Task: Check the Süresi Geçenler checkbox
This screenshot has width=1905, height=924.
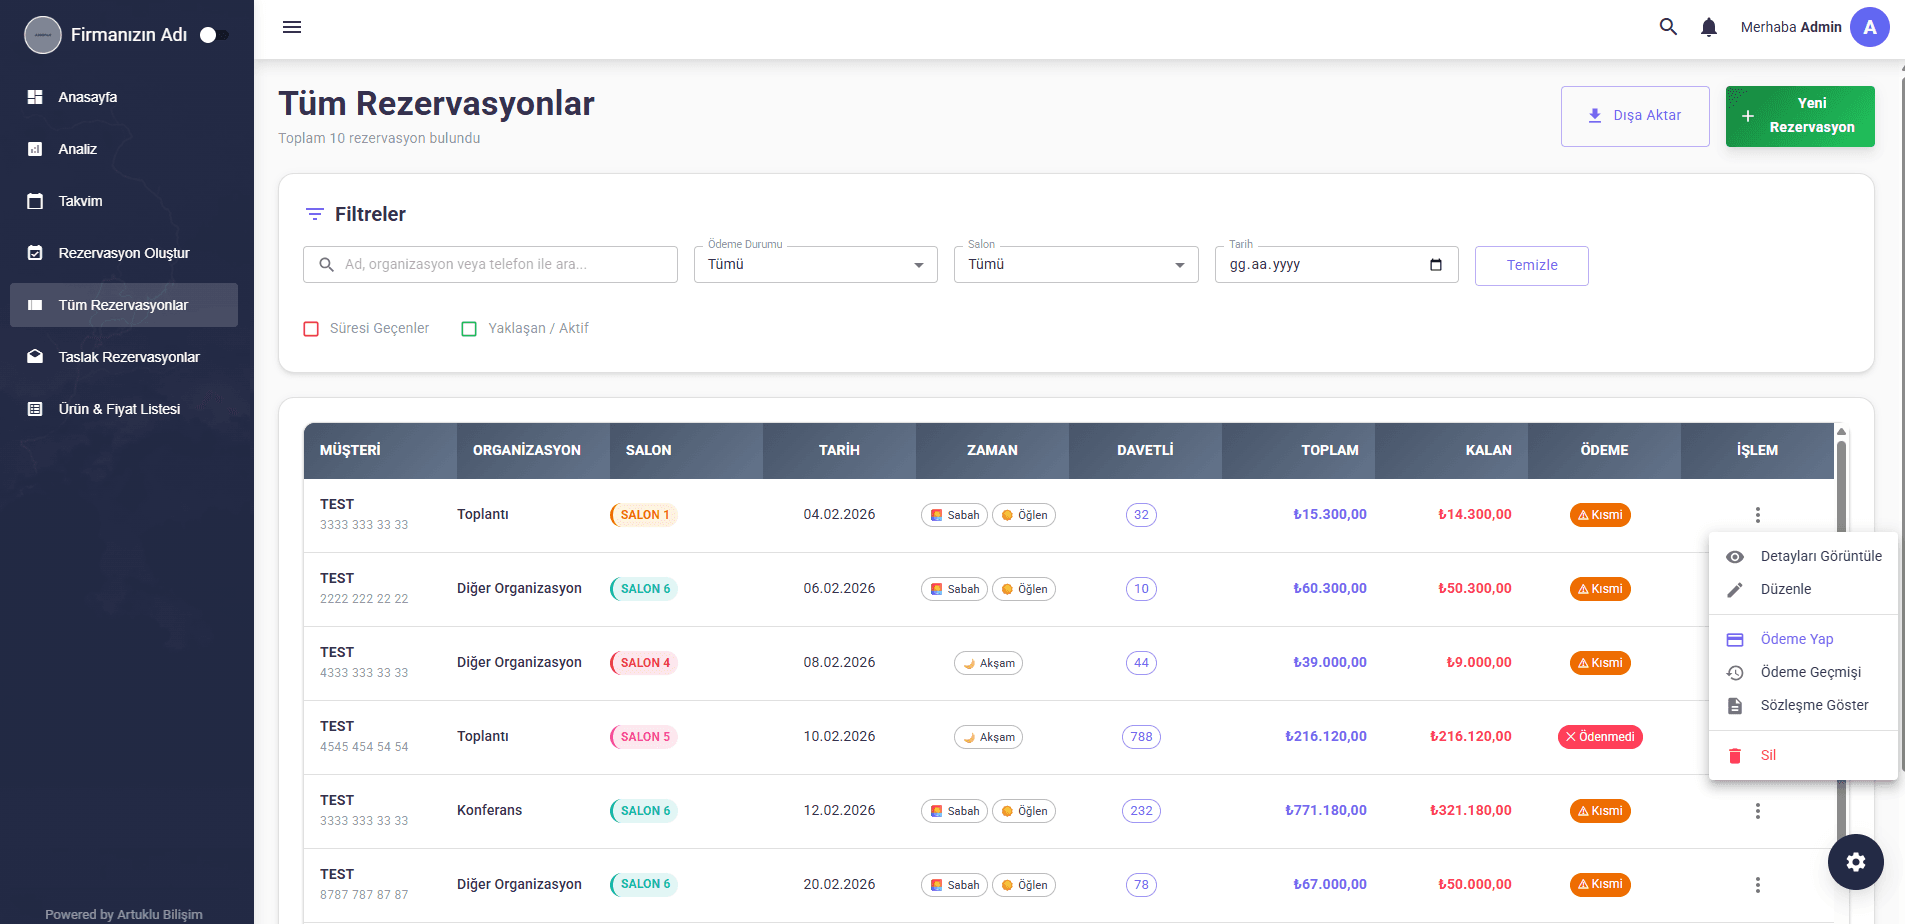Action: pos(311,329)
